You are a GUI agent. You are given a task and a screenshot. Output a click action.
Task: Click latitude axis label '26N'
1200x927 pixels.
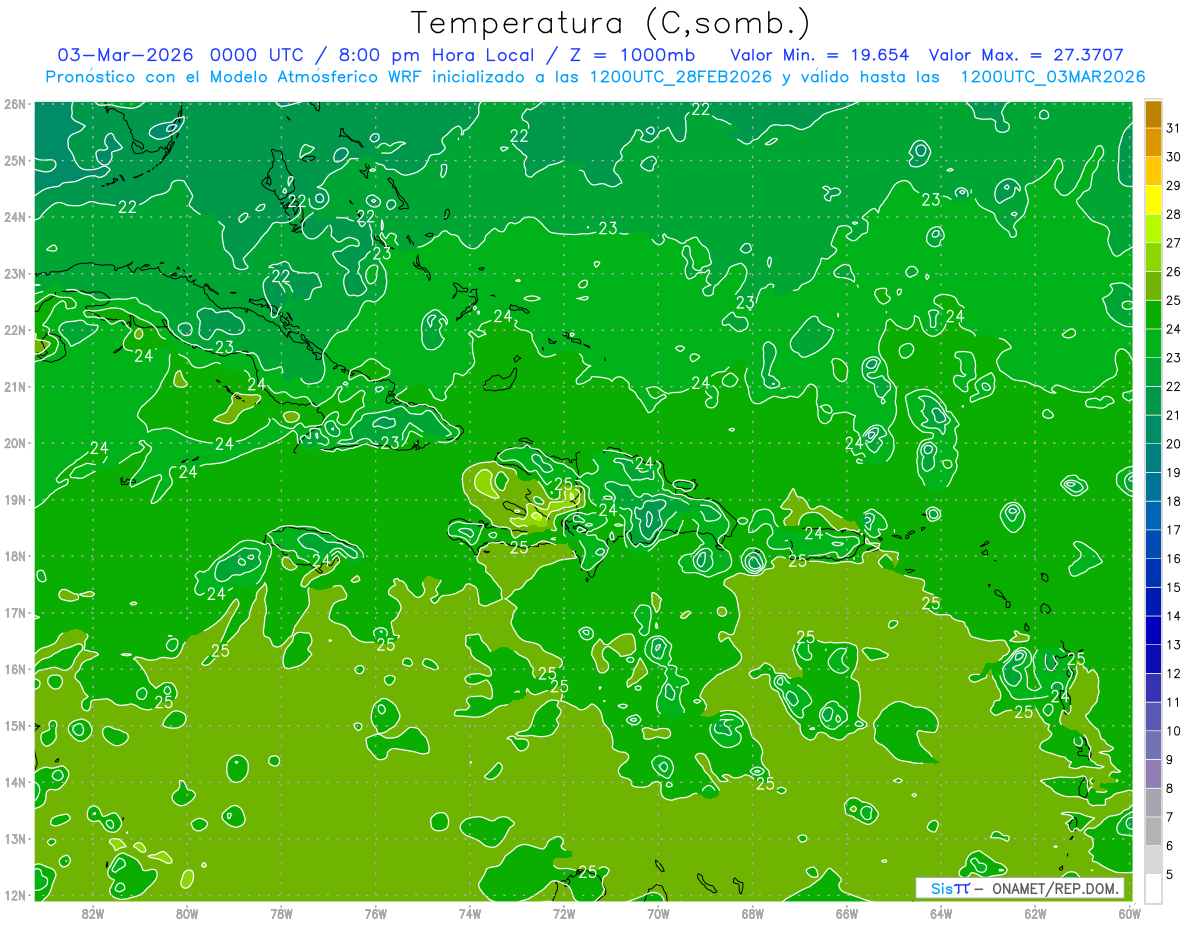pos(15,104)
